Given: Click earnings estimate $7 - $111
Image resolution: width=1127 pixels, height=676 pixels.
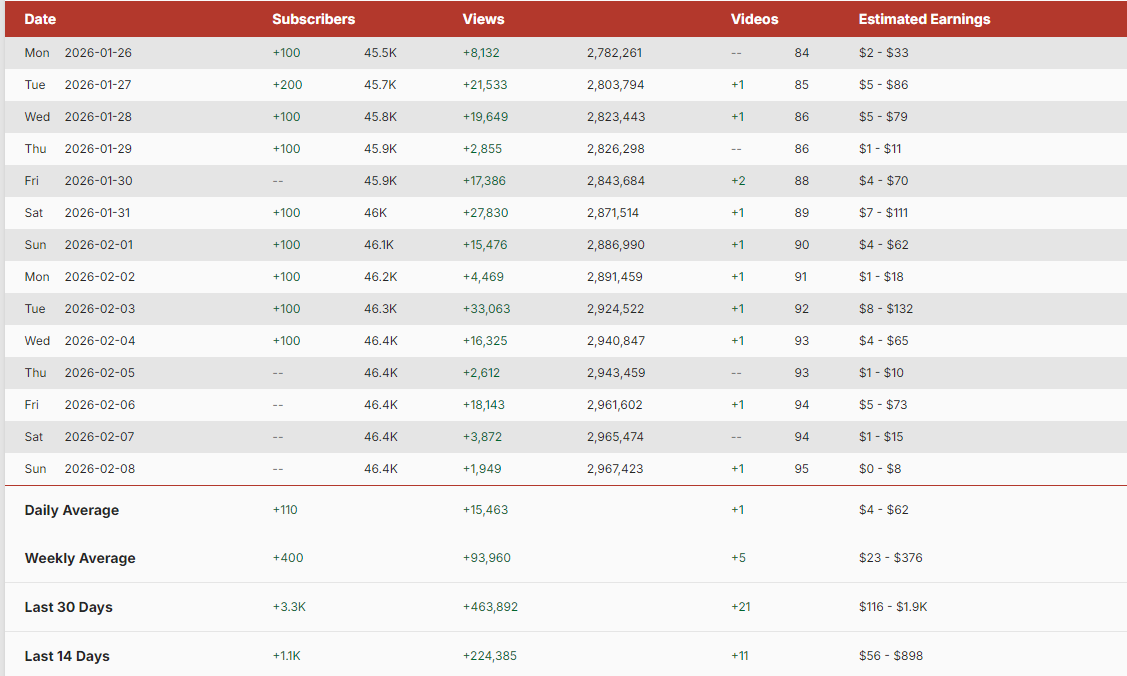Looking at the screenshot, I should tap(883, 213).
